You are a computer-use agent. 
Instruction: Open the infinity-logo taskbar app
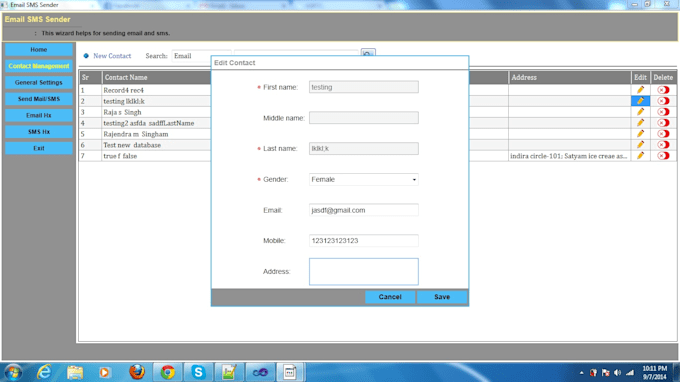click(260, 372)
